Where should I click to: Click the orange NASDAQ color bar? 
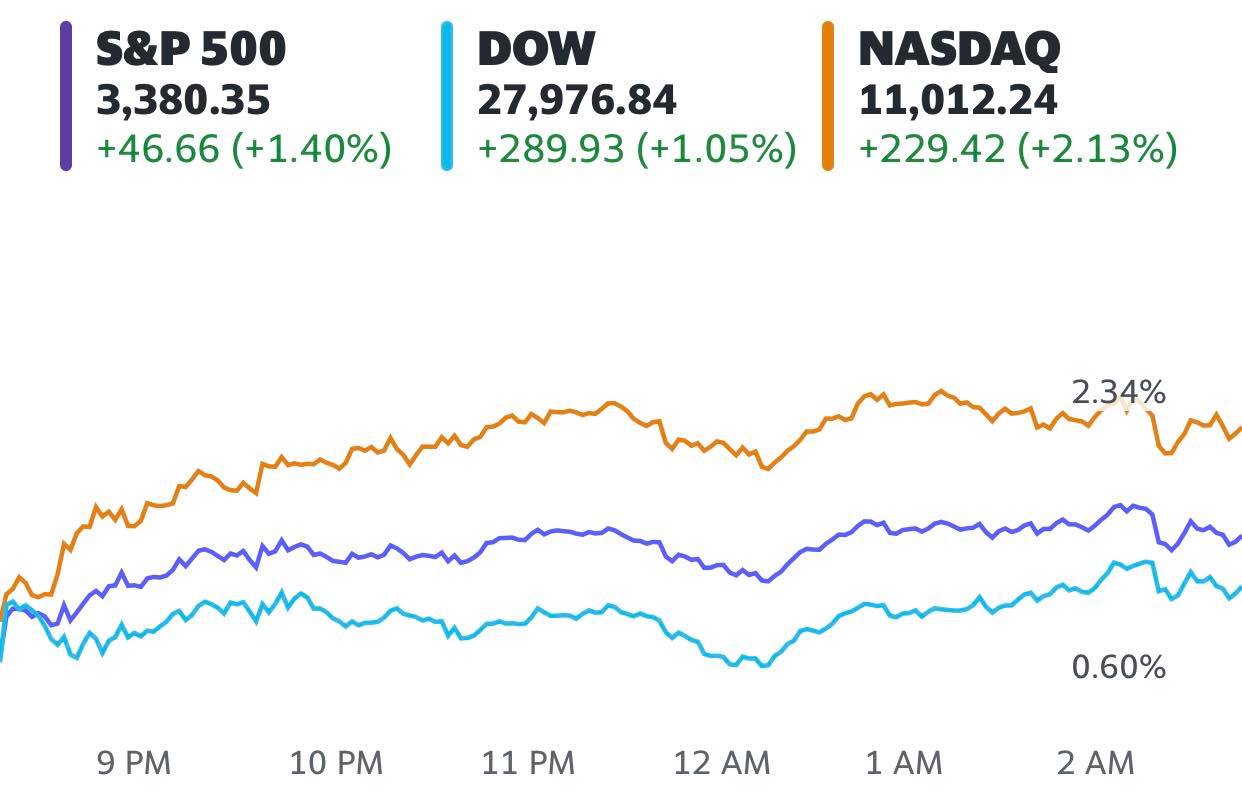[828, 97]
